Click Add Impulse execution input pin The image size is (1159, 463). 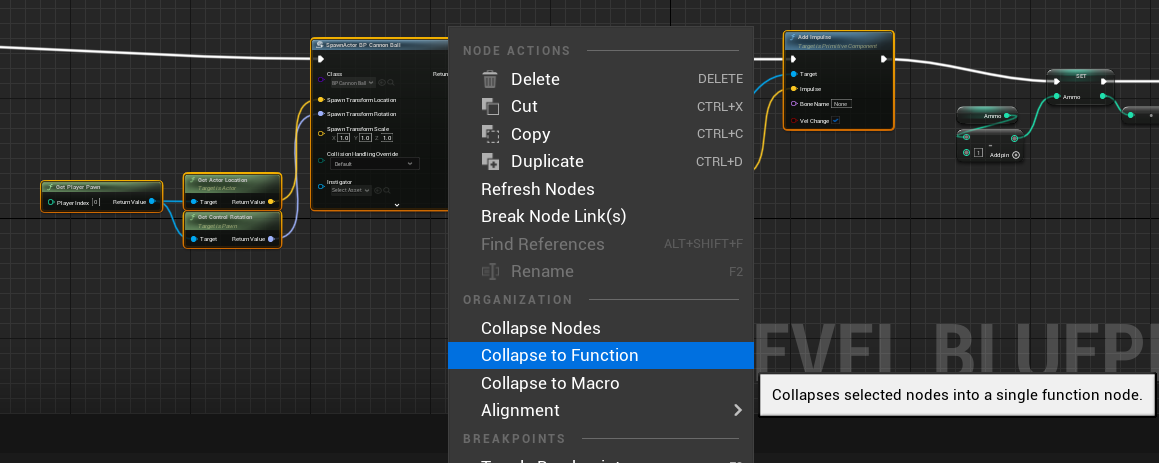(794, 59)
